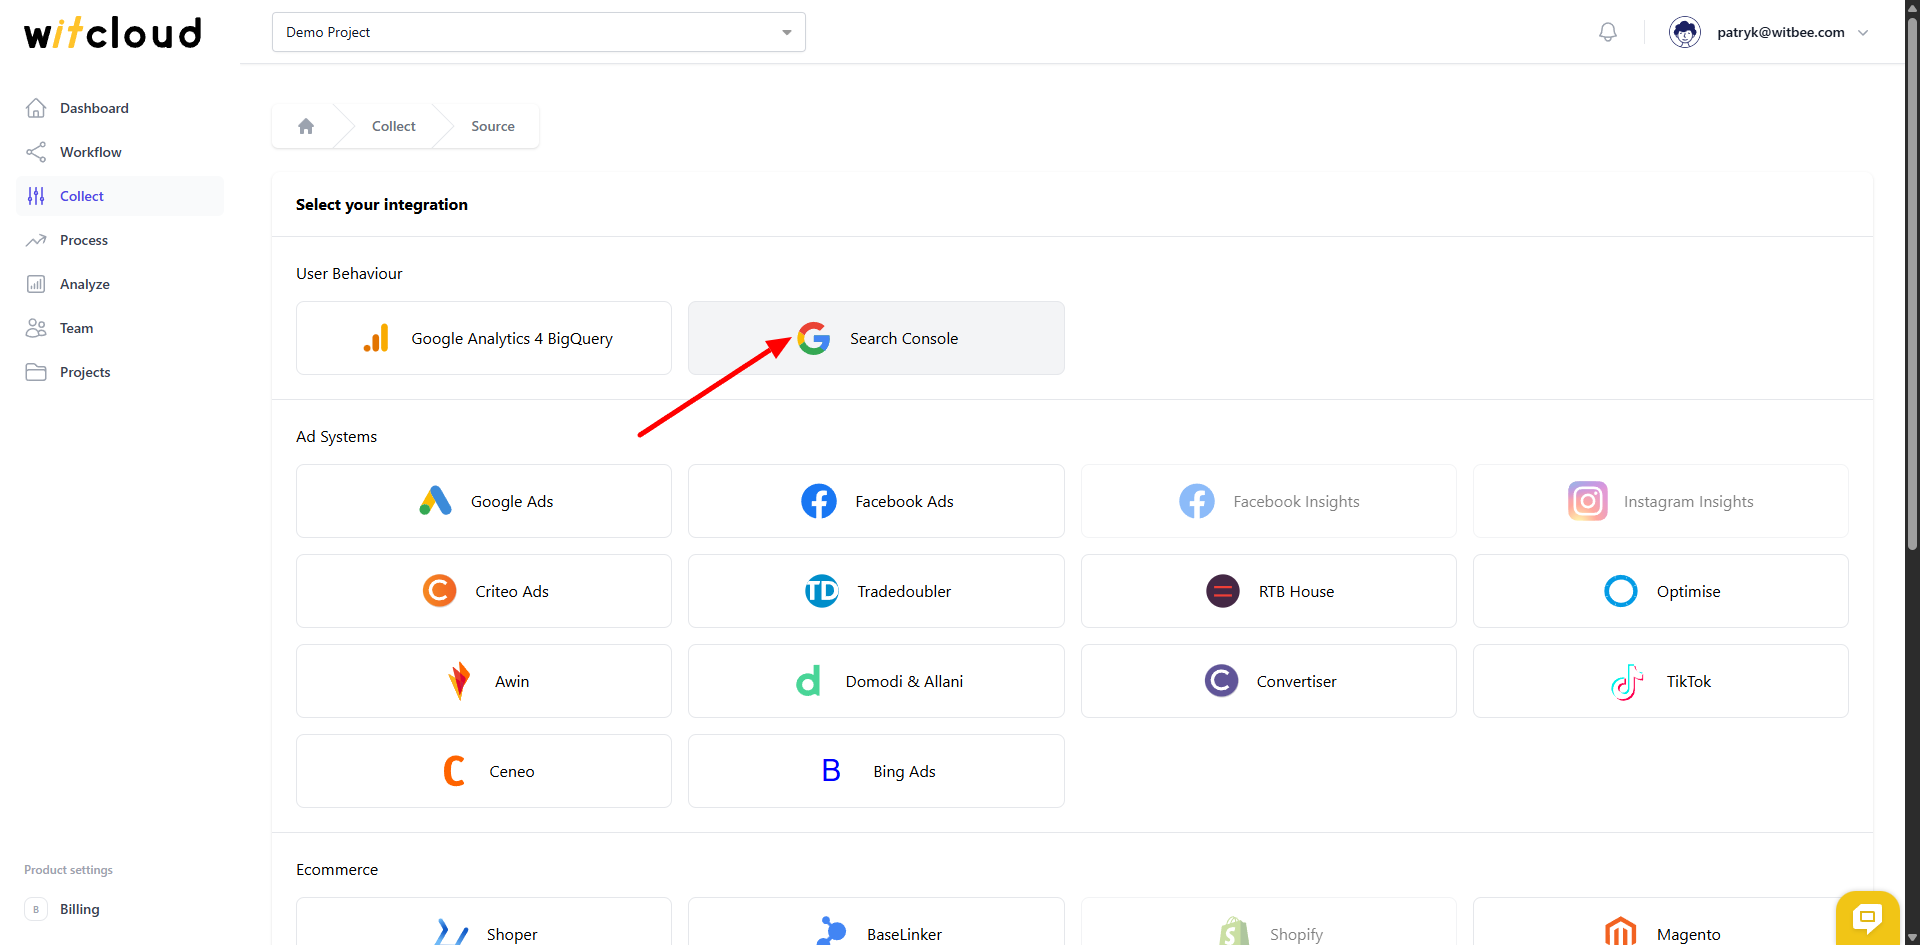Image resolution: width=1920 pixels, height=945 pixels.
Task: Select the Search Console integration
Action: click(876, 338)
